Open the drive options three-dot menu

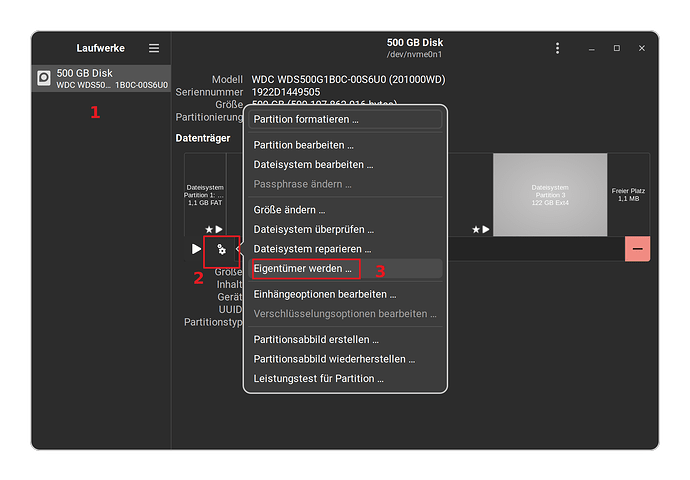click(558, 48)
